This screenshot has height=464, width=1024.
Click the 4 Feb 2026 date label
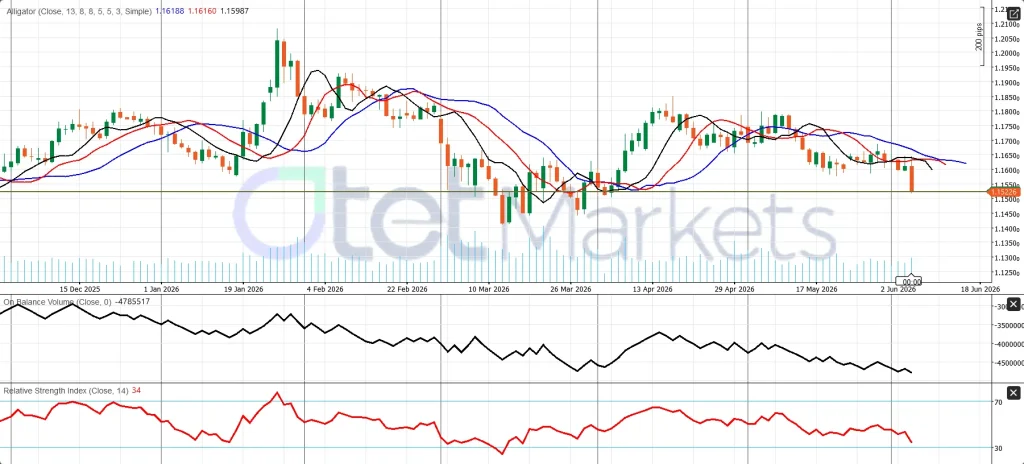coord(325,289)
